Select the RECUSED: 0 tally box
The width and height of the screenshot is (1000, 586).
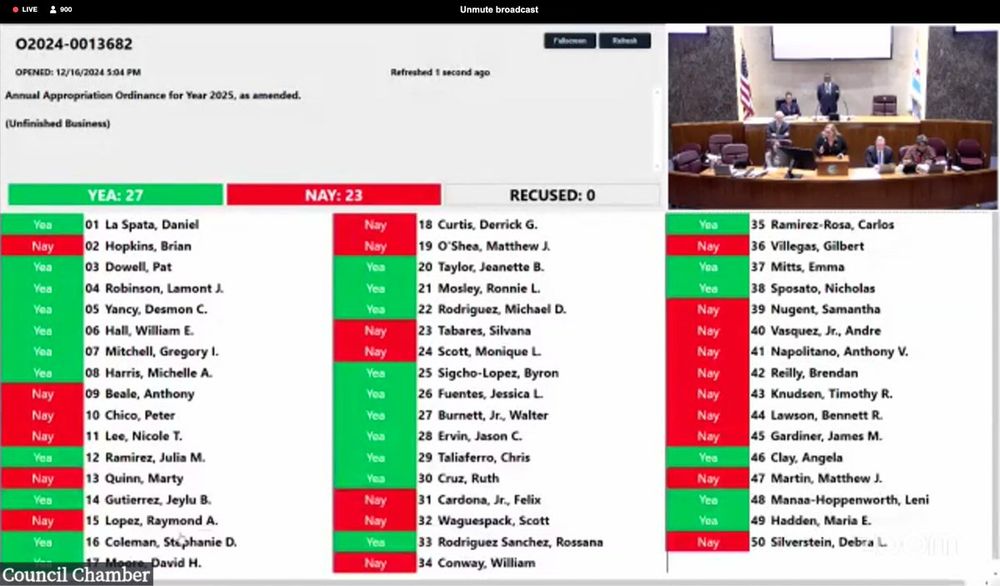point(552,195)
